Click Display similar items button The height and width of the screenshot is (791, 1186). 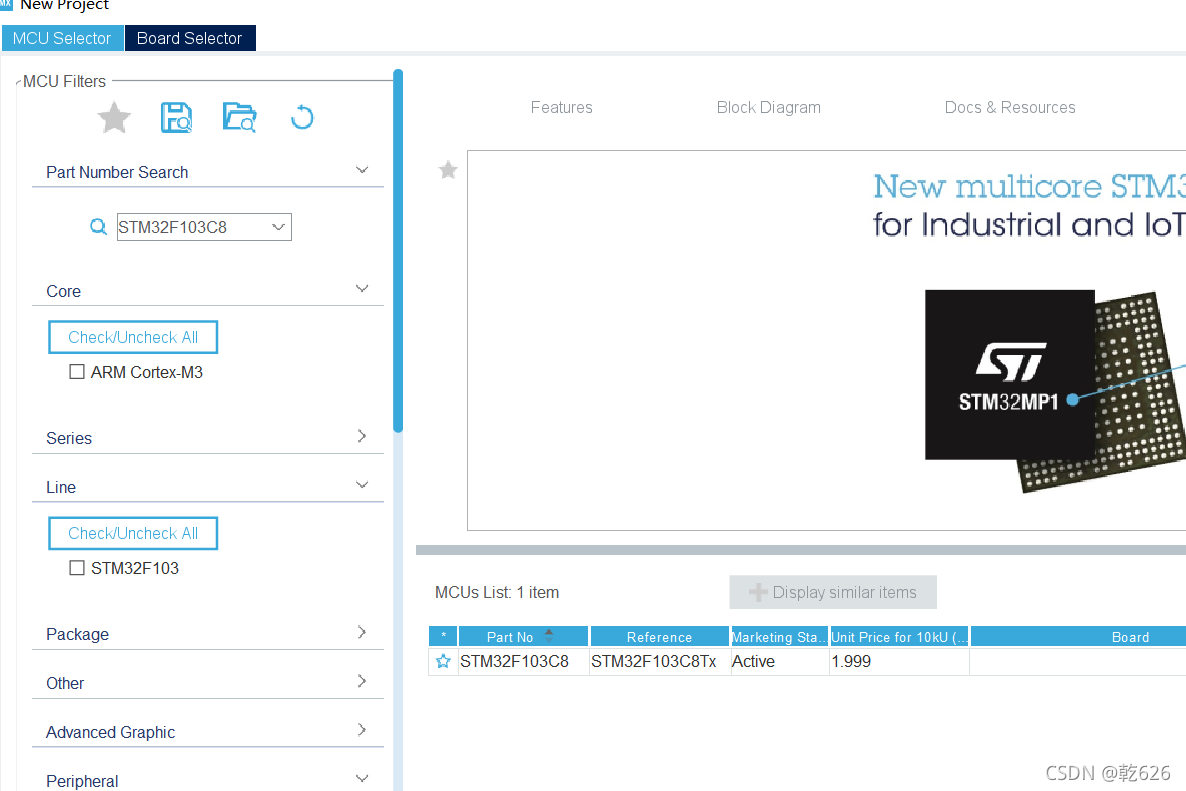[x=833, y=592]
